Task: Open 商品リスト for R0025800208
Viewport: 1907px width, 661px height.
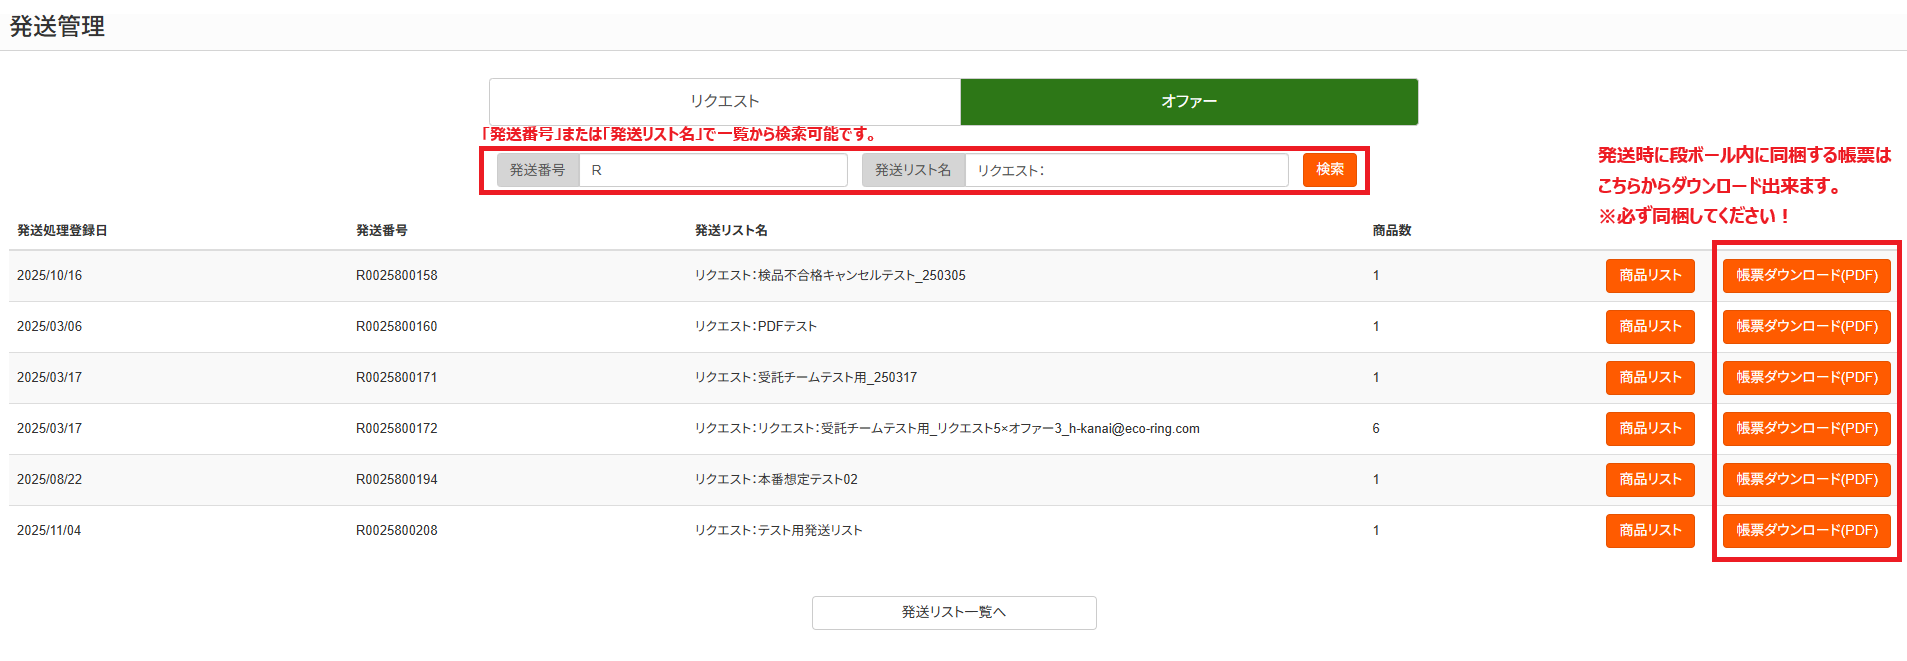Action: tap(1649, 531)
